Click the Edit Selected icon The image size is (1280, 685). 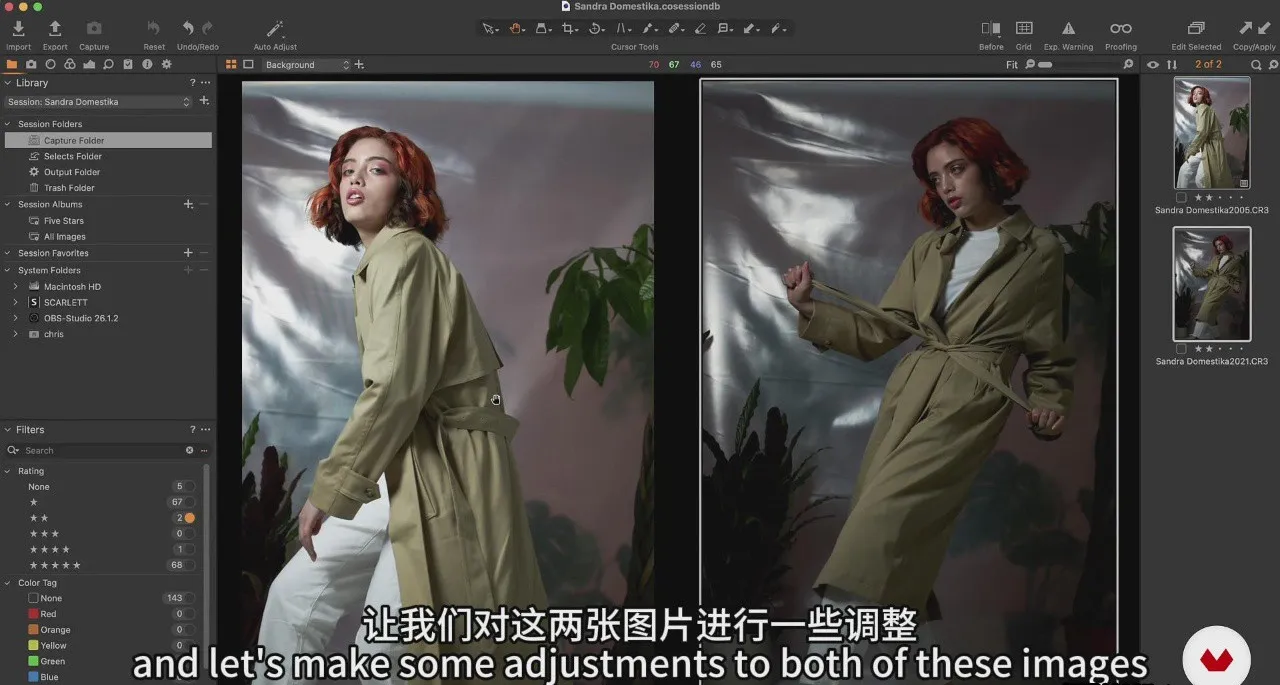[x=1195, y=29]
